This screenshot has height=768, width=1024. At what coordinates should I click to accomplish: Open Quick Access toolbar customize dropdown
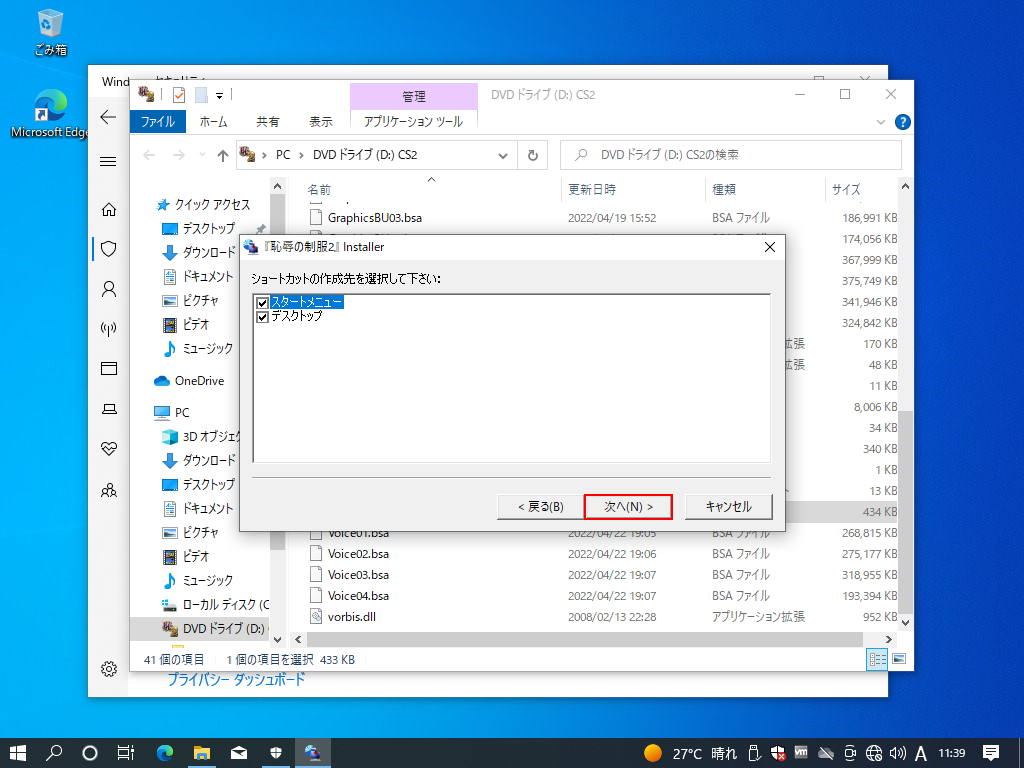point(219,95)
